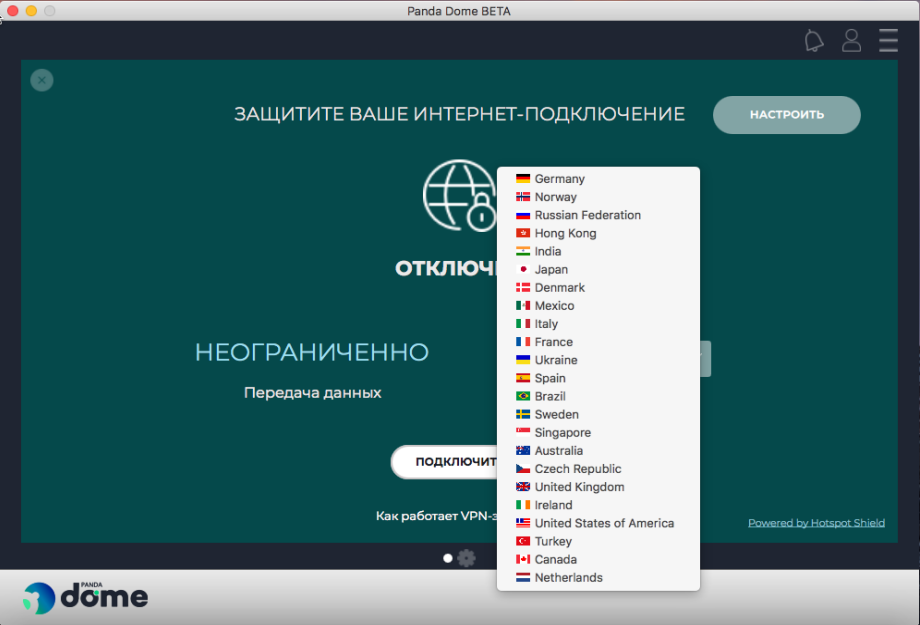
Task: Pick Mexico in the country menu
Action: [598, 306]
